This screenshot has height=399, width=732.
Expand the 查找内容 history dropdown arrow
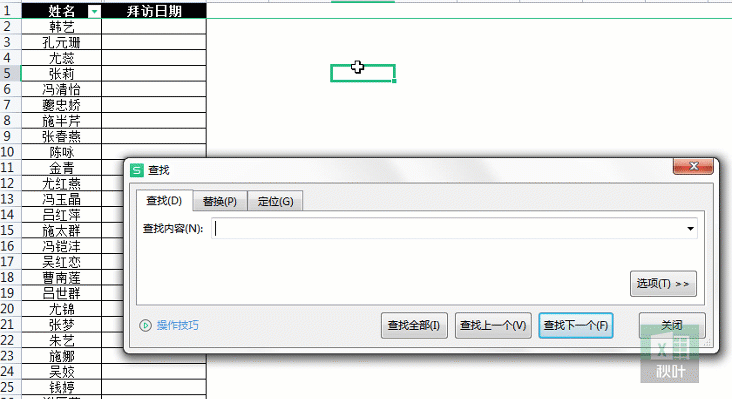click(690, 229)
